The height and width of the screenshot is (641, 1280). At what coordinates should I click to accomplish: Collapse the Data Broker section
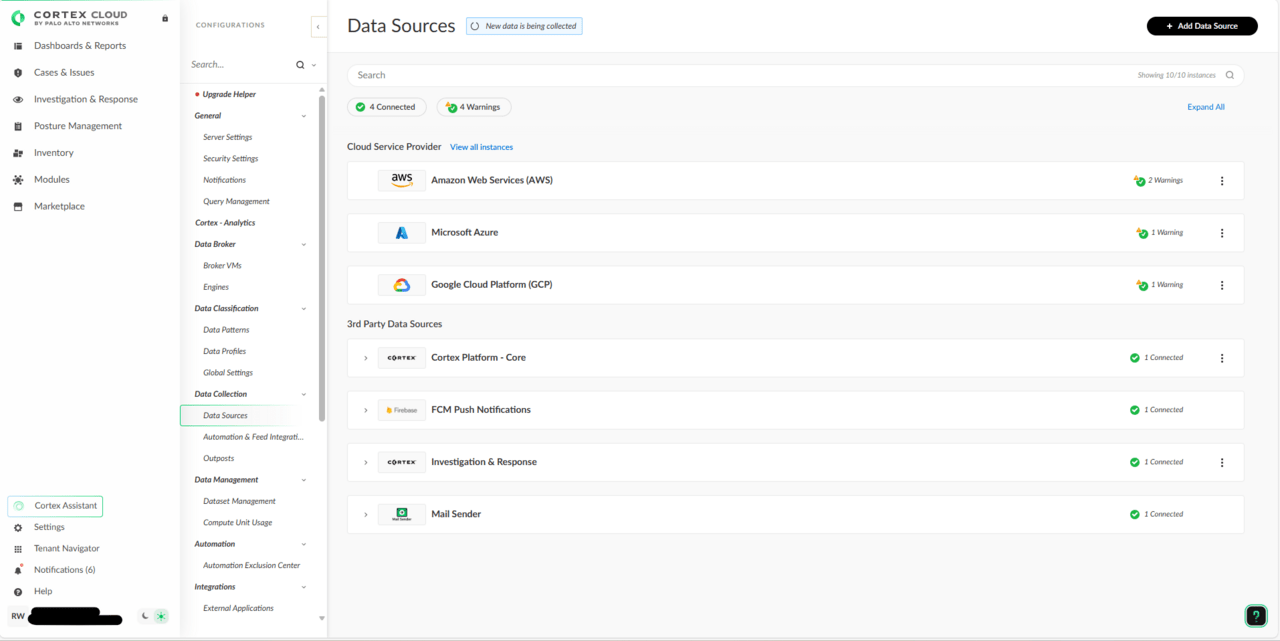[x=304, y=245]
